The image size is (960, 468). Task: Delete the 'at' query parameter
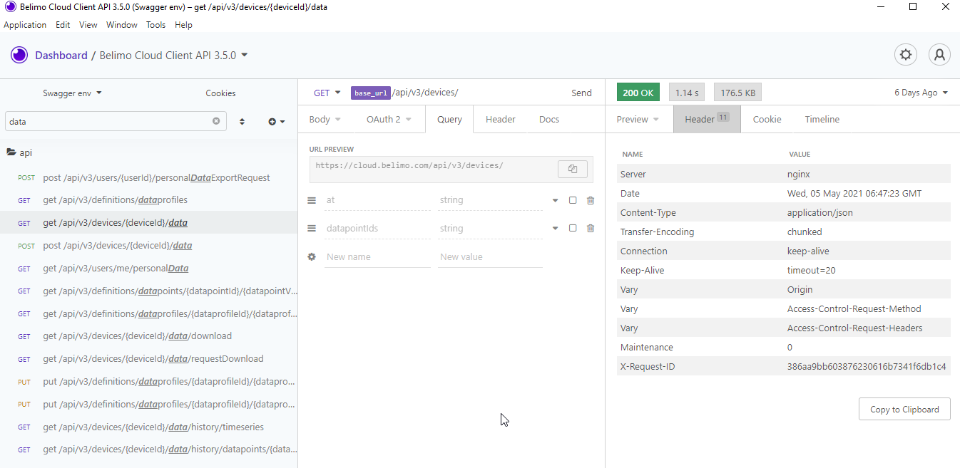(x=590, y=200)
